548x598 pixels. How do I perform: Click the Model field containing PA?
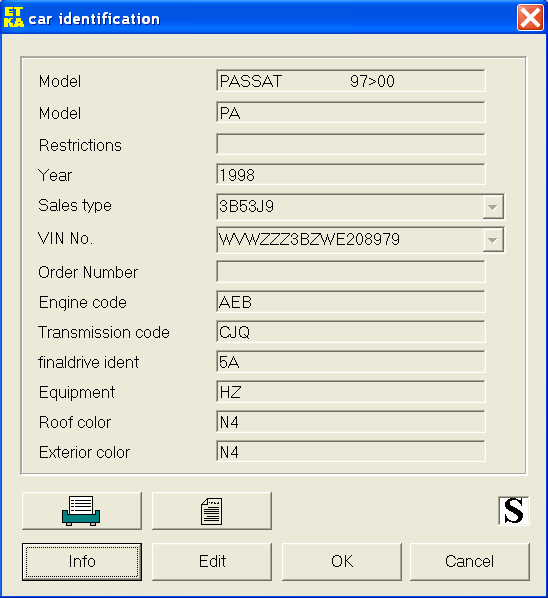click(x=351, y=113)
